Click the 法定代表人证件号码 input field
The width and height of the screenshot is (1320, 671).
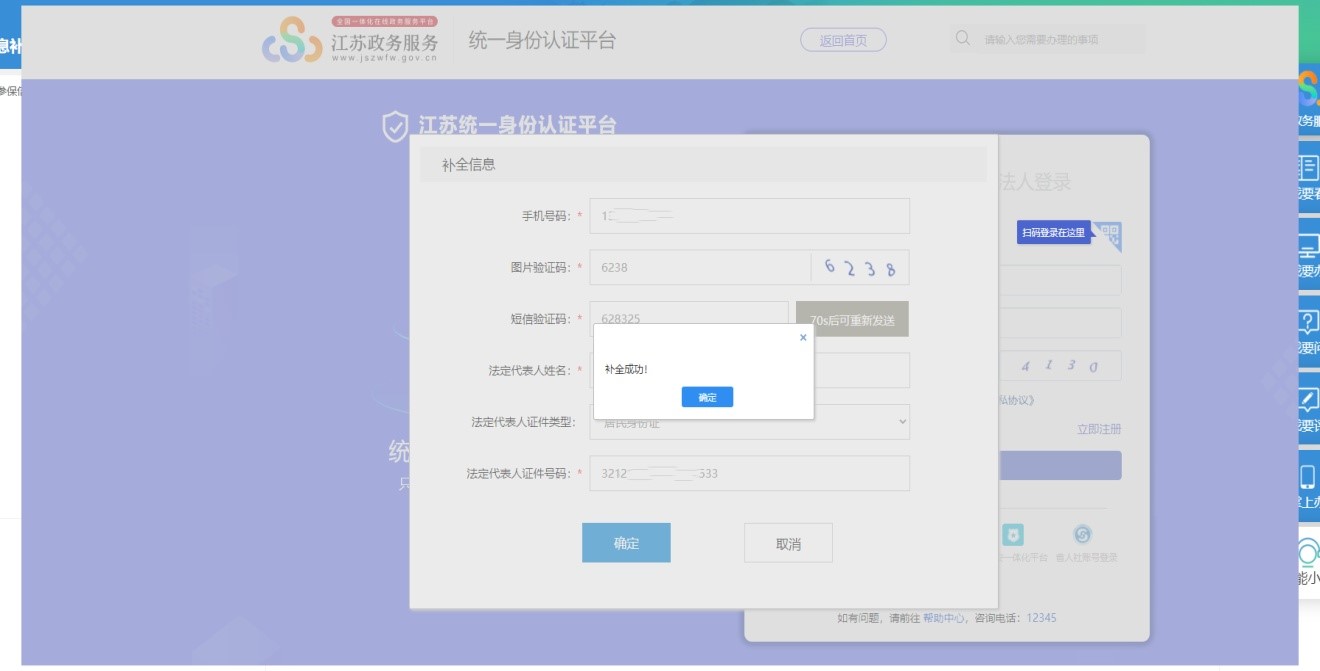[x=749, y=473]
